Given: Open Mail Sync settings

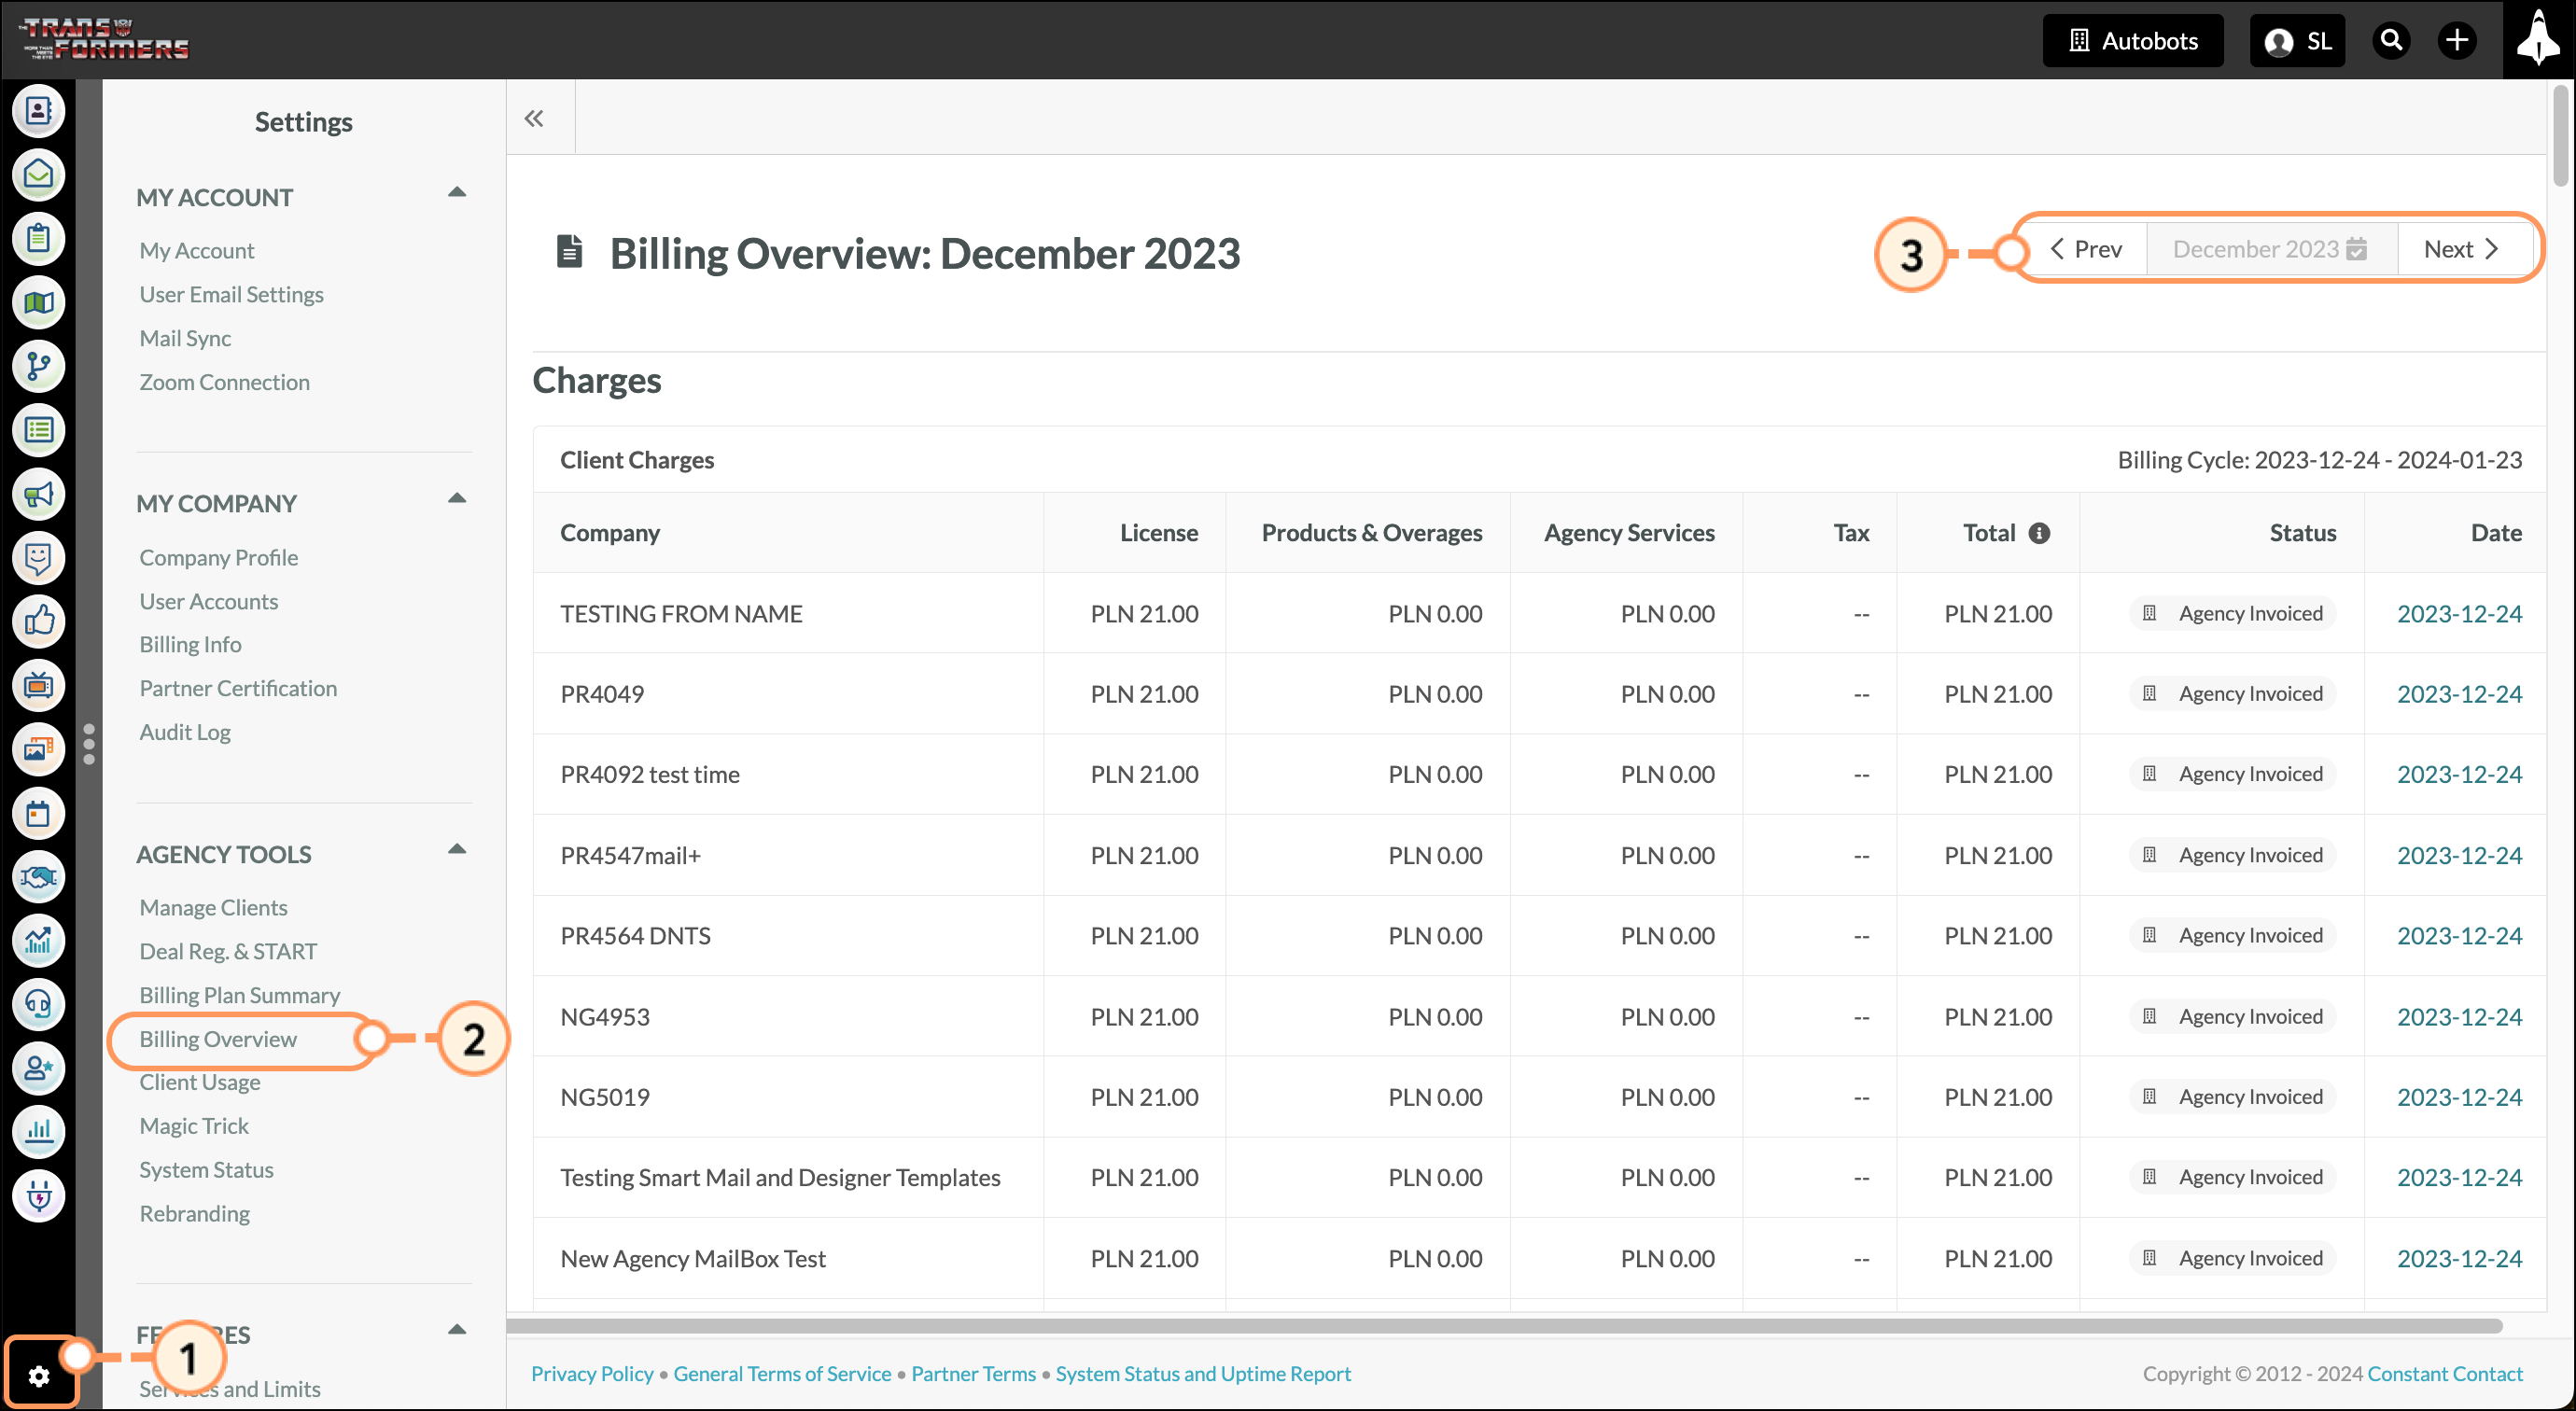Looking at the screenshot, I should tap(185, 338).
